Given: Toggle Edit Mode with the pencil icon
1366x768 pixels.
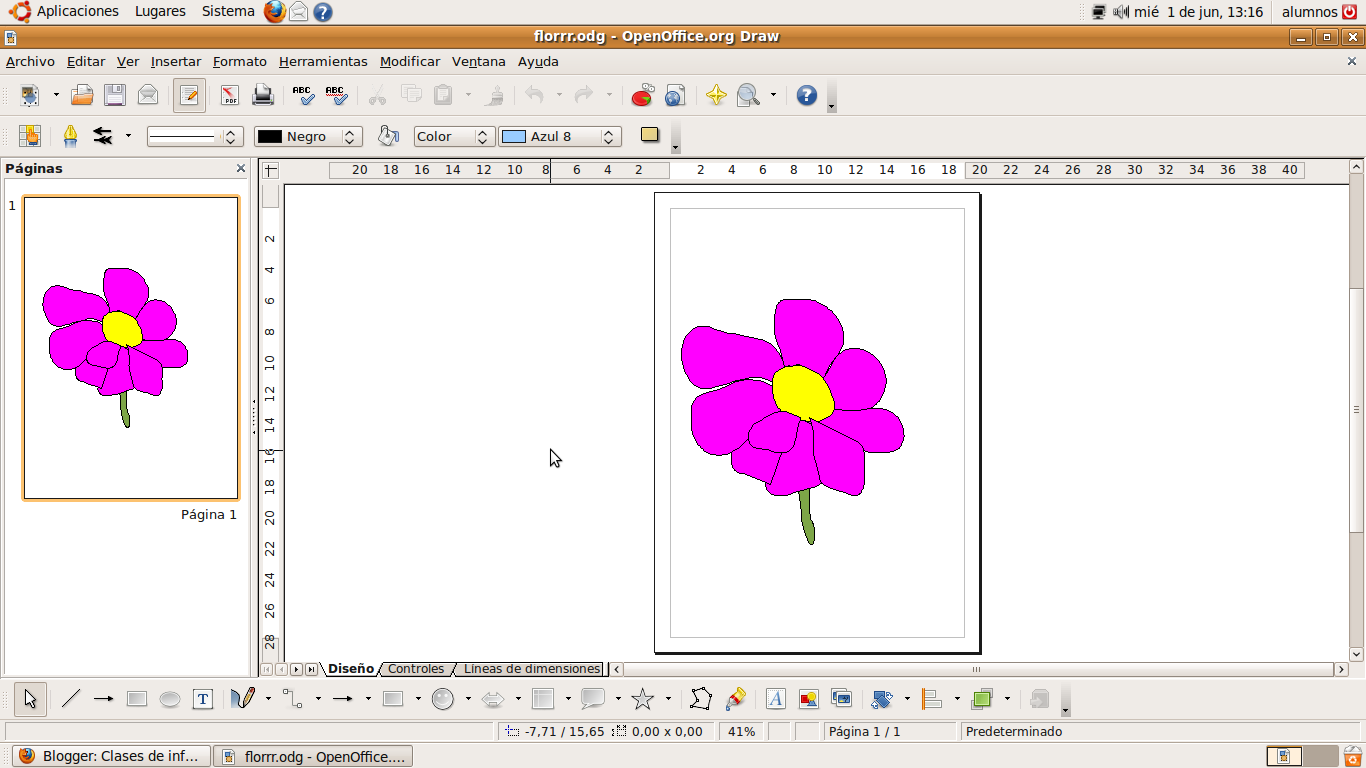Looking at the screenshot, I should pos(190,95).
